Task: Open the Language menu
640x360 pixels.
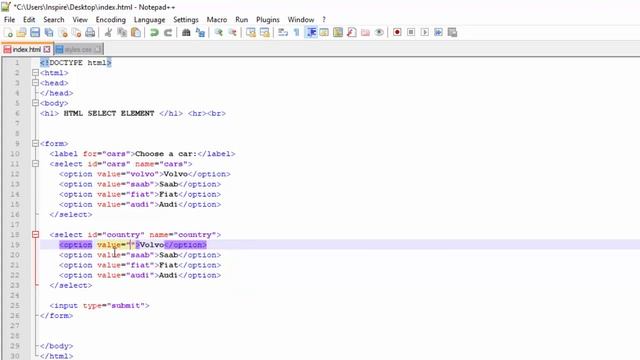Action: (x=149, y=20)
